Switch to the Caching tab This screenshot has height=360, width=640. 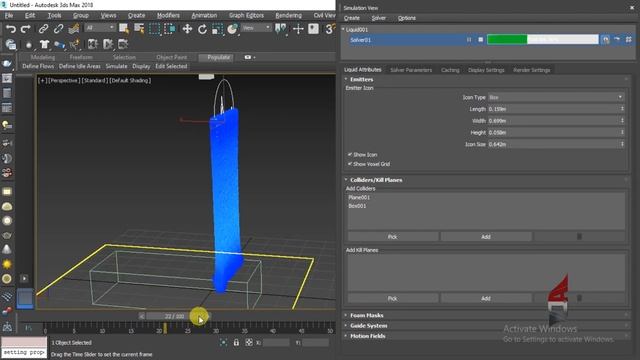(450, 70)
